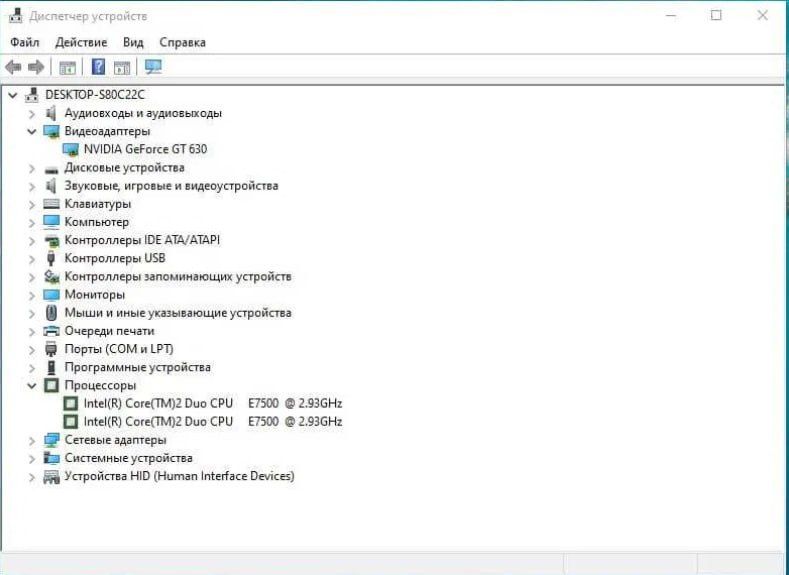Click the Порты (COM и LPT) port icon
This screenshot has width=789, height=575.
pyautogui.click(x=51, y=349)
